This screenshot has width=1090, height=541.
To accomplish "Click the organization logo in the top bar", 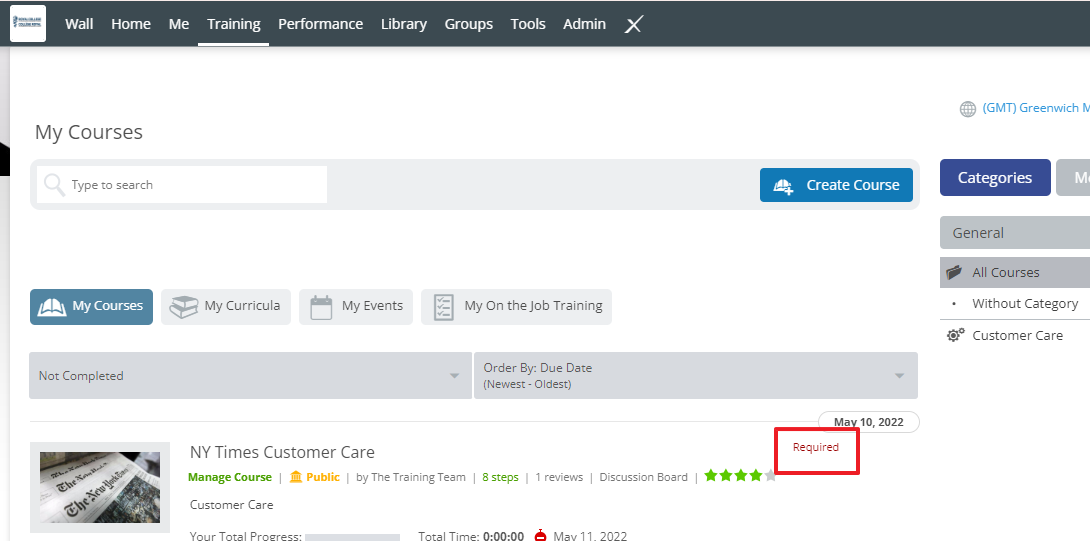I will point(28,24).
